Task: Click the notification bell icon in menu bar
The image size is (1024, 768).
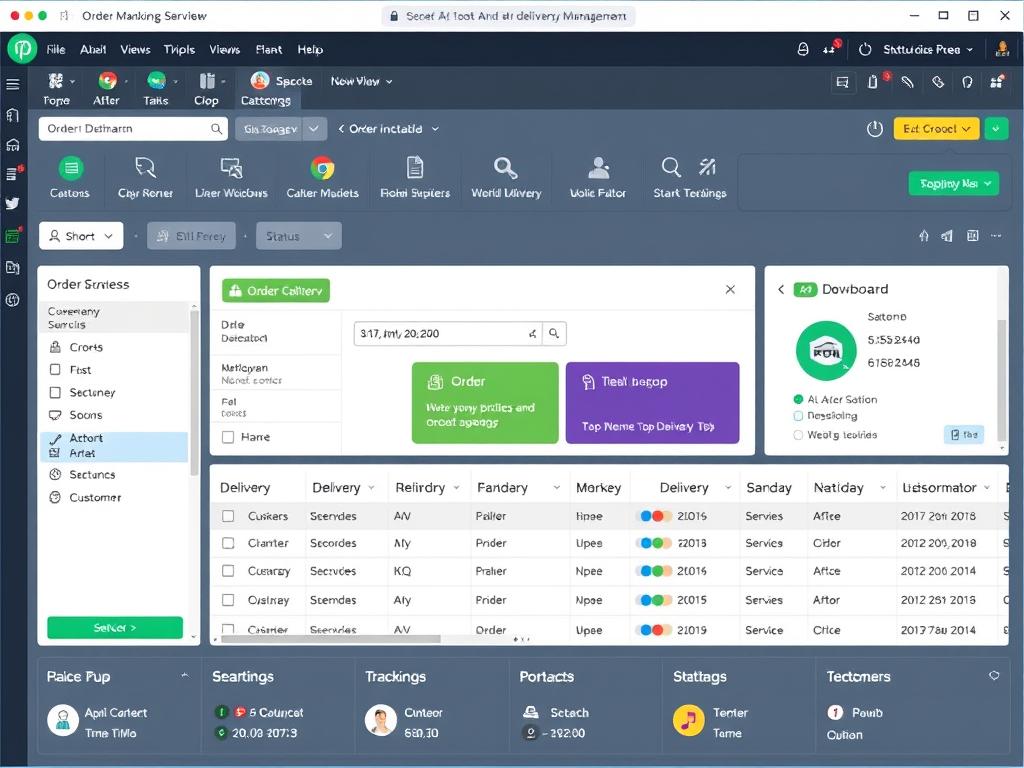Action: [802, 49]
